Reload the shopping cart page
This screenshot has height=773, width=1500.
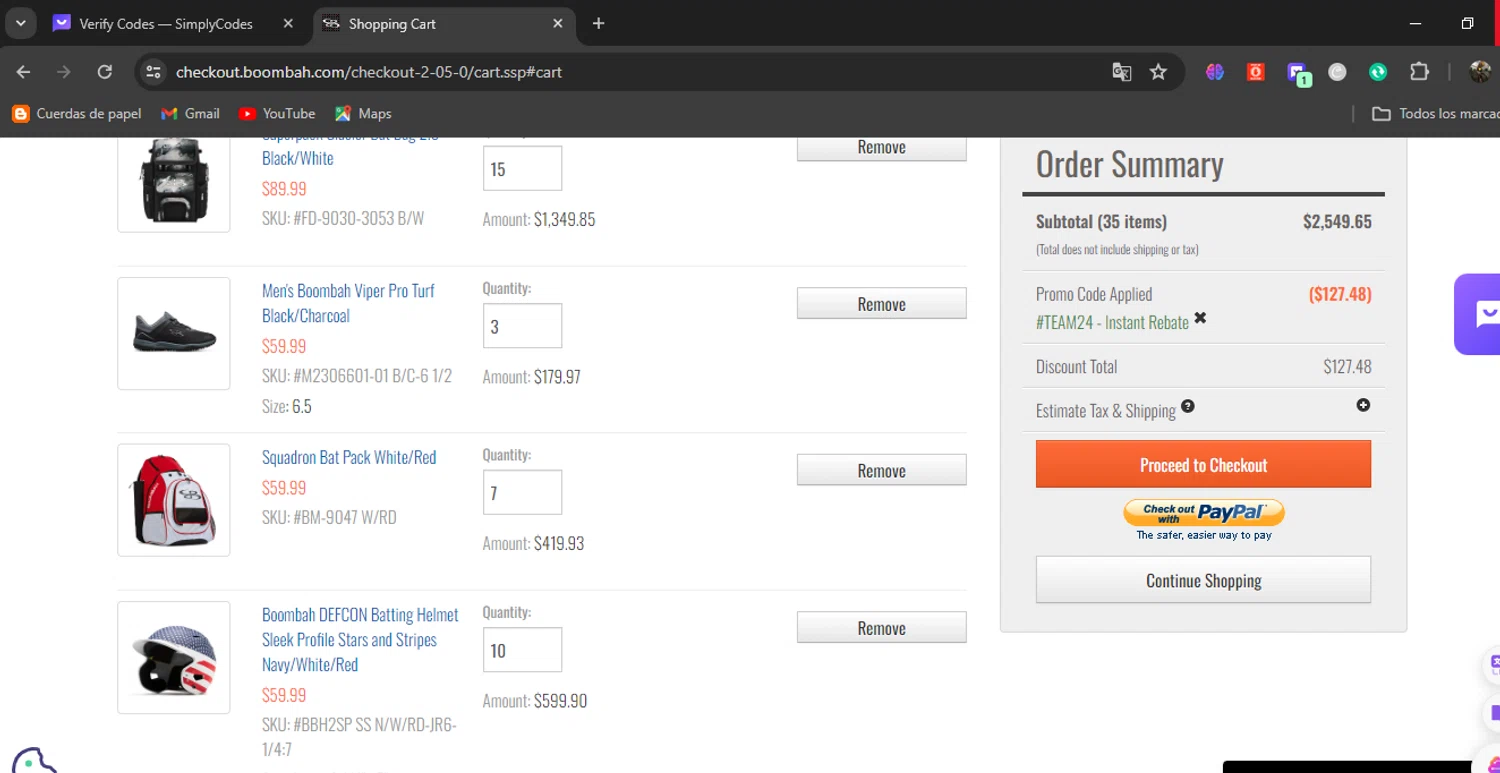click(104, 72)
